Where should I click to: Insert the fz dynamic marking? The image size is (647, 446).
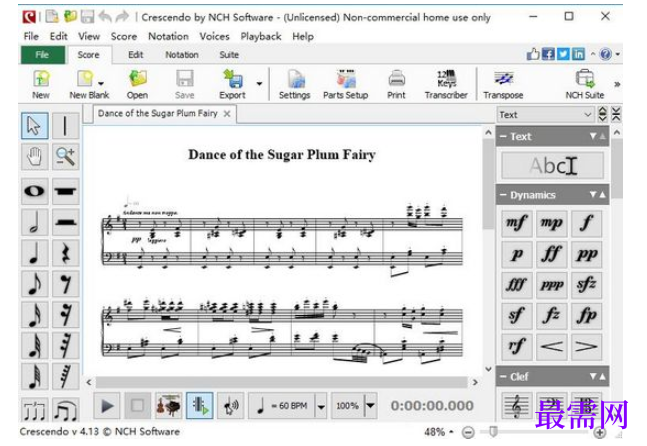click(552, 316)
